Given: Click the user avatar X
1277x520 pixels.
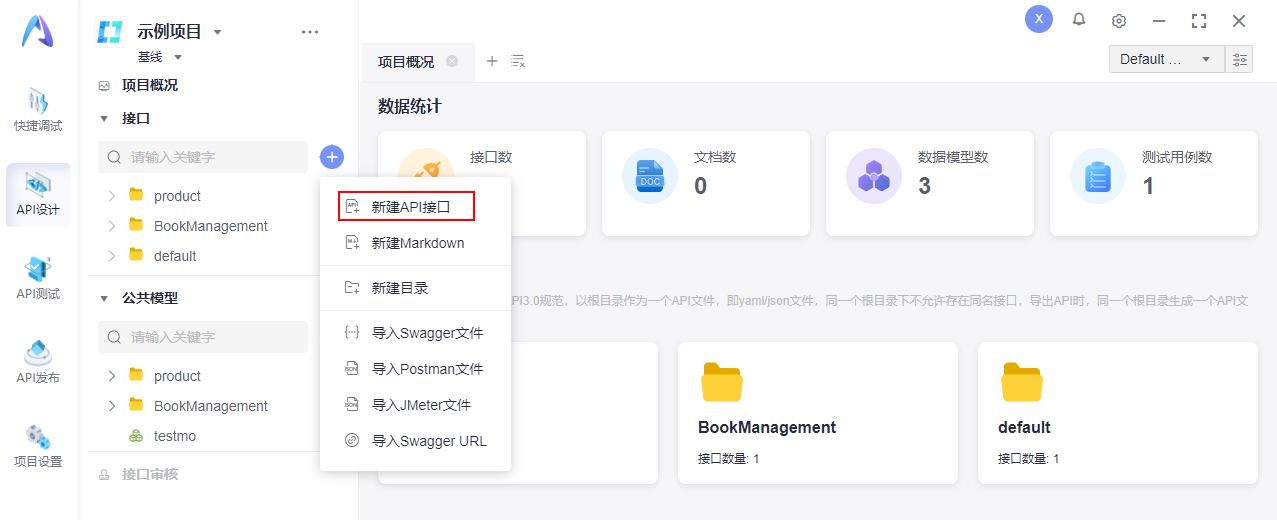Looking at the screenshot, I should [1039, 19].
